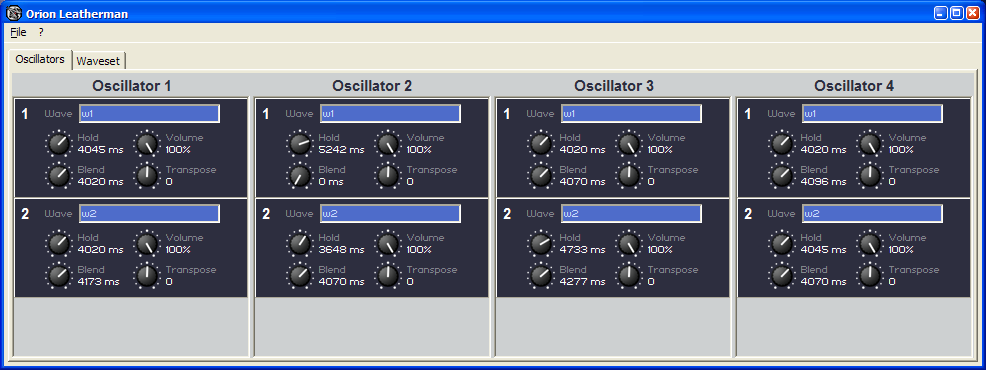Click Oscillator 2 wave 1 input field

pyautogui.click(x=390, y=114)
